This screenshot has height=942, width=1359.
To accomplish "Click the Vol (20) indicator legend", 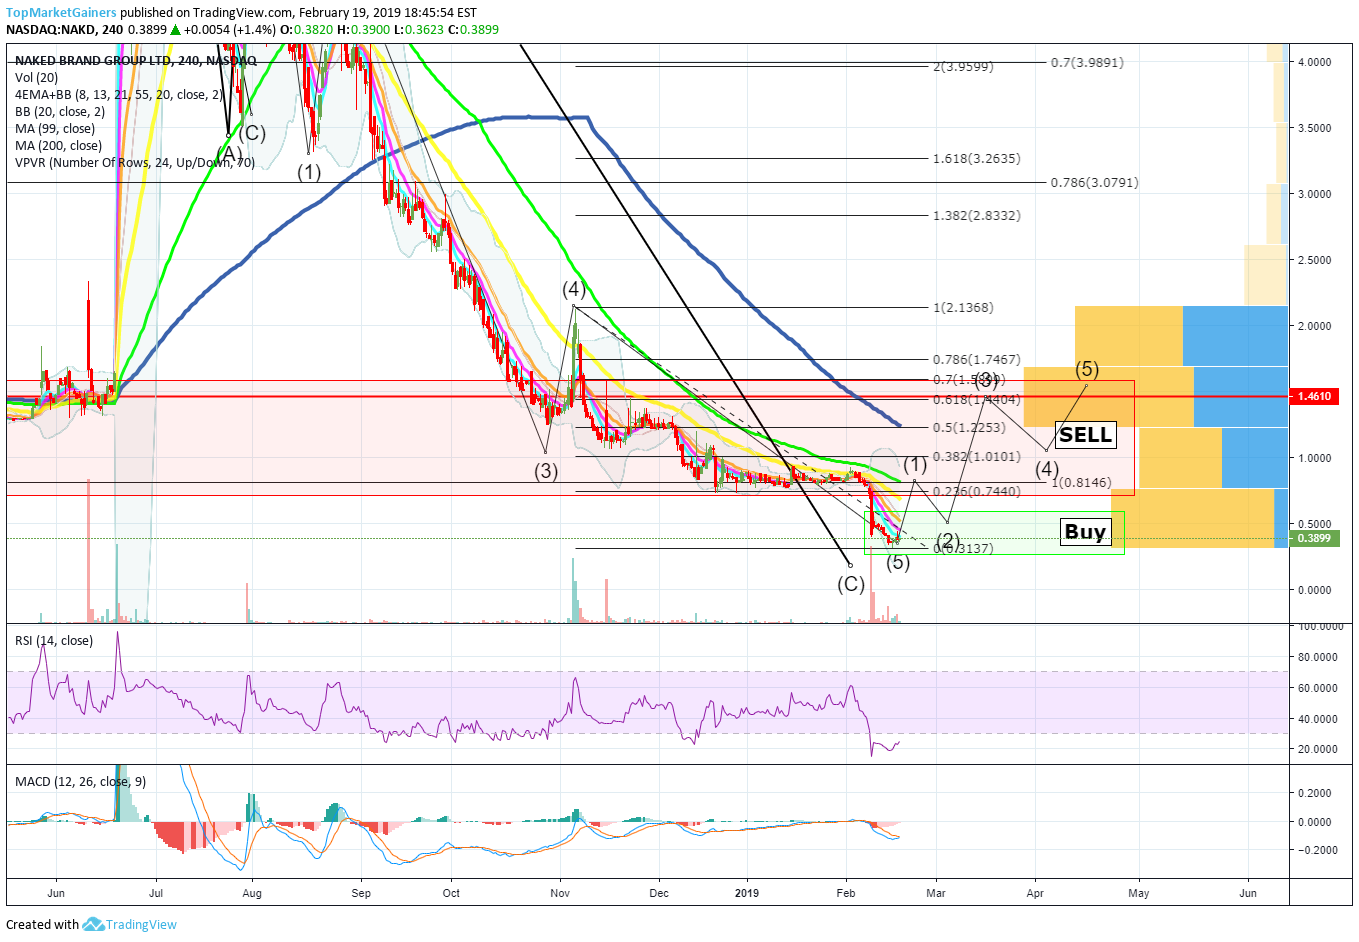I will (37, 78).
